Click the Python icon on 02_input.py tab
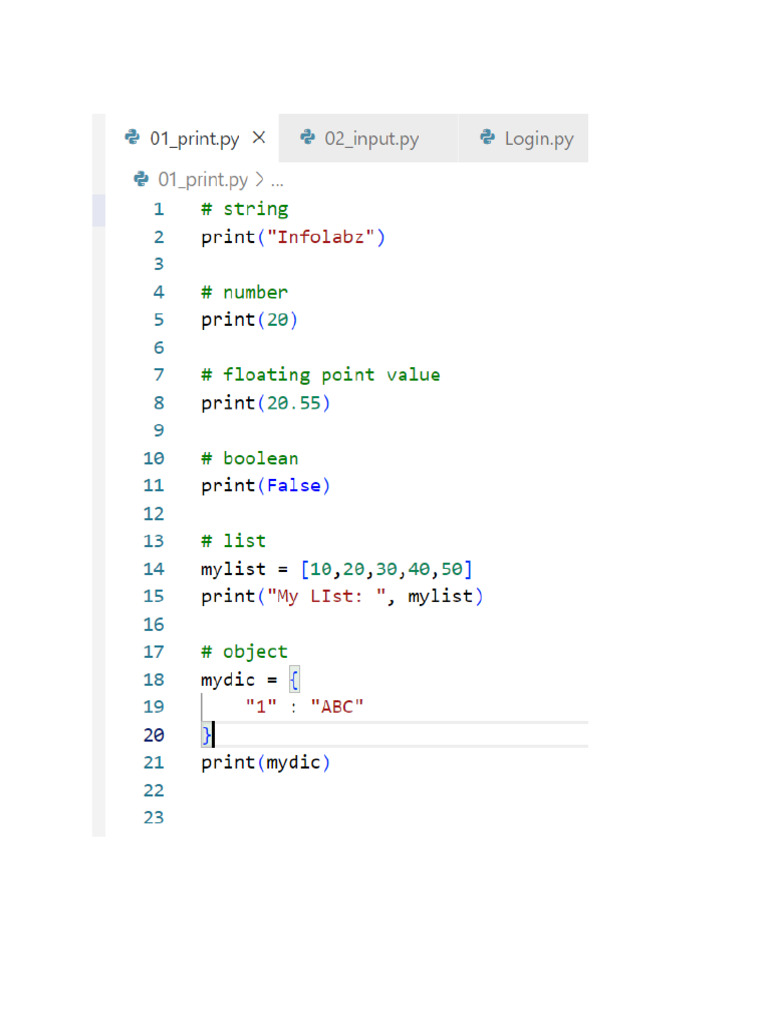The image size is (768, 1024). coord(308,137)
